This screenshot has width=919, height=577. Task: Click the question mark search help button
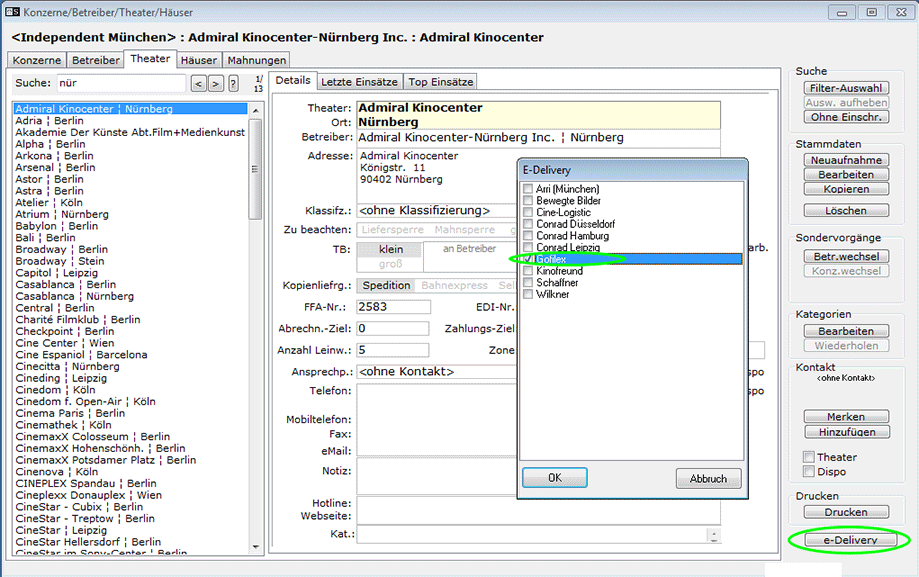click(x=233, y=83)
